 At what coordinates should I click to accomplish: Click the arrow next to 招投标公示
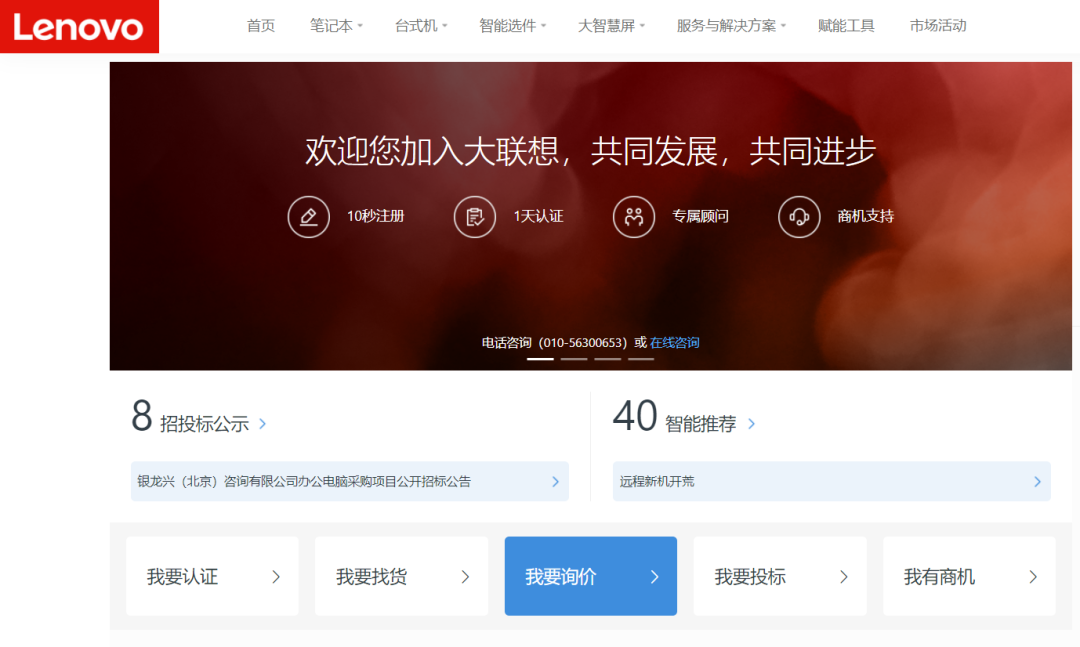click(x=262, y=424)
